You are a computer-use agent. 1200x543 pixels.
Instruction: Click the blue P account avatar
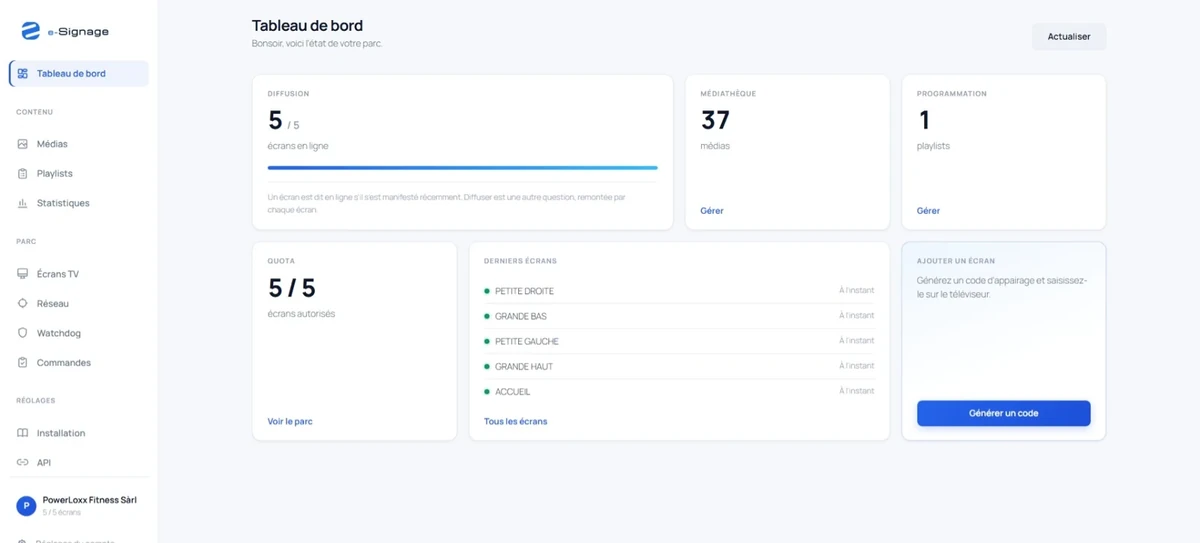pyautogui.click(x=26, y=506)
